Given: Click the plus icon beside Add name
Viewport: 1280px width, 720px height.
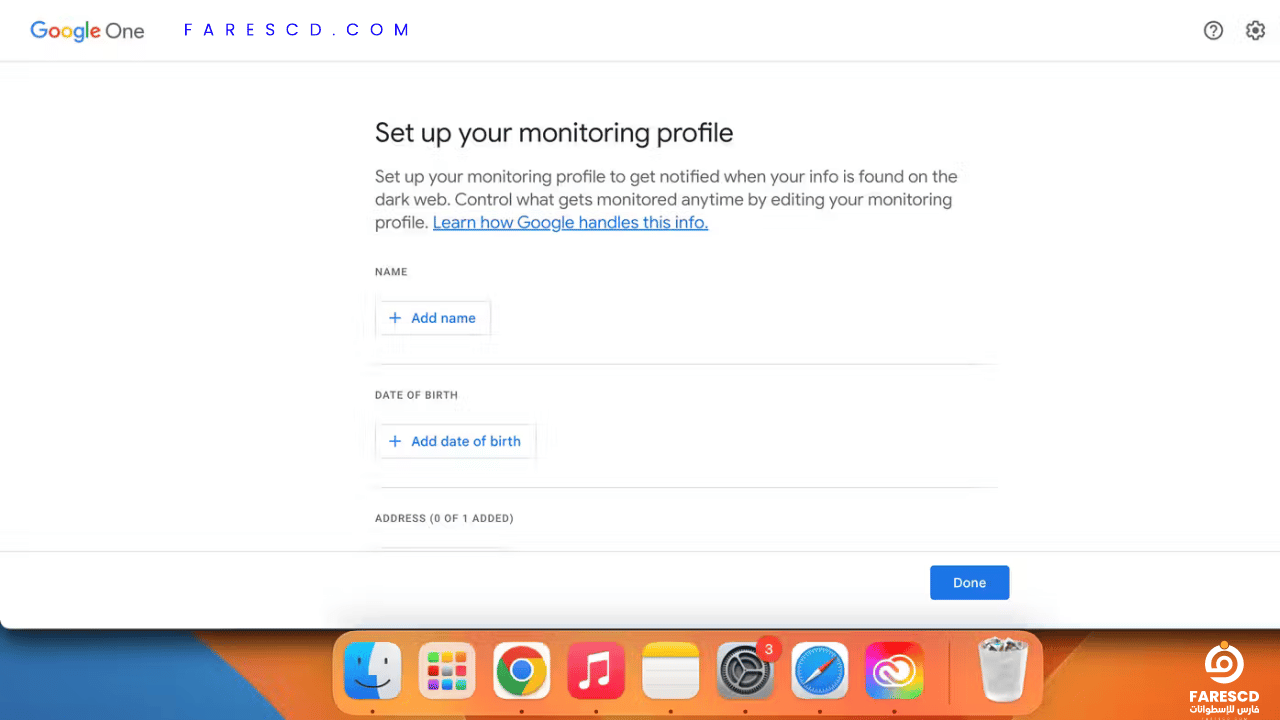Looking at the screenshot, I should [x=394, y=318].
